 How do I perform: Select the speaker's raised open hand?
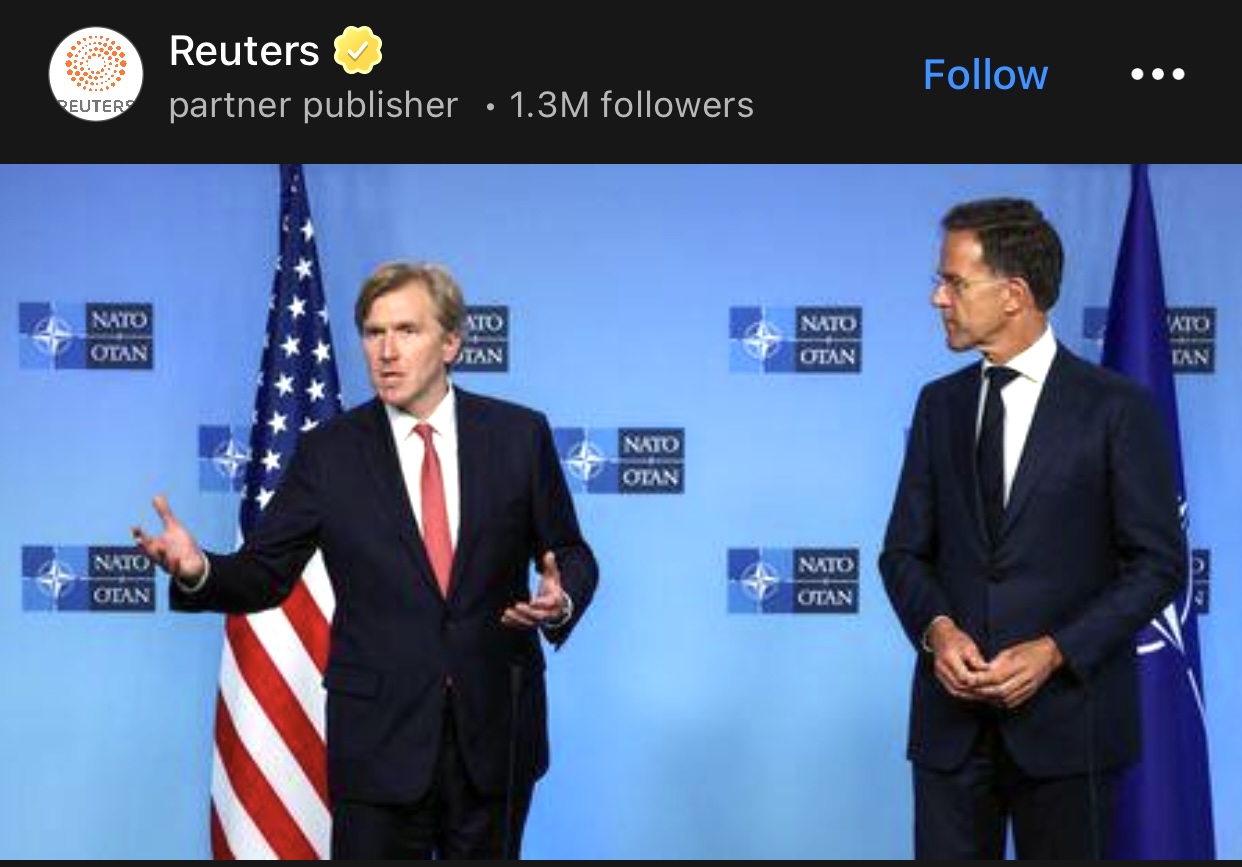pyautogui.click(x=170, y=542)
